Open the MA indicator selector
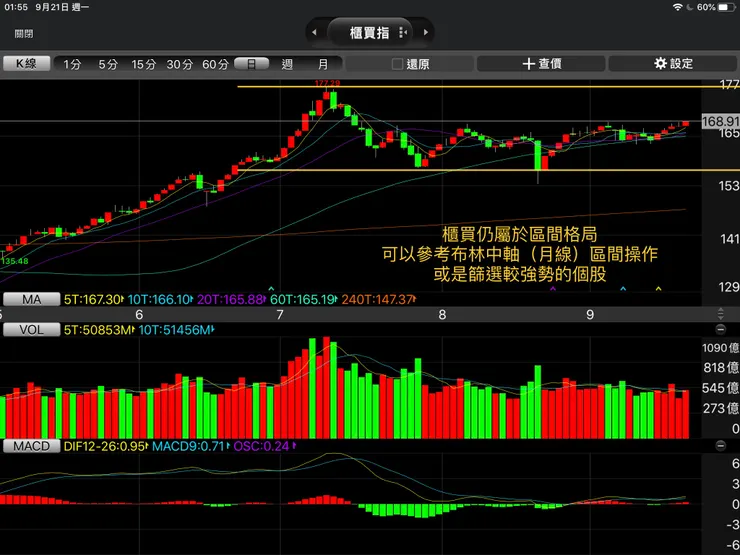Viewport: 740px width, 555px height. coord(32,299)
